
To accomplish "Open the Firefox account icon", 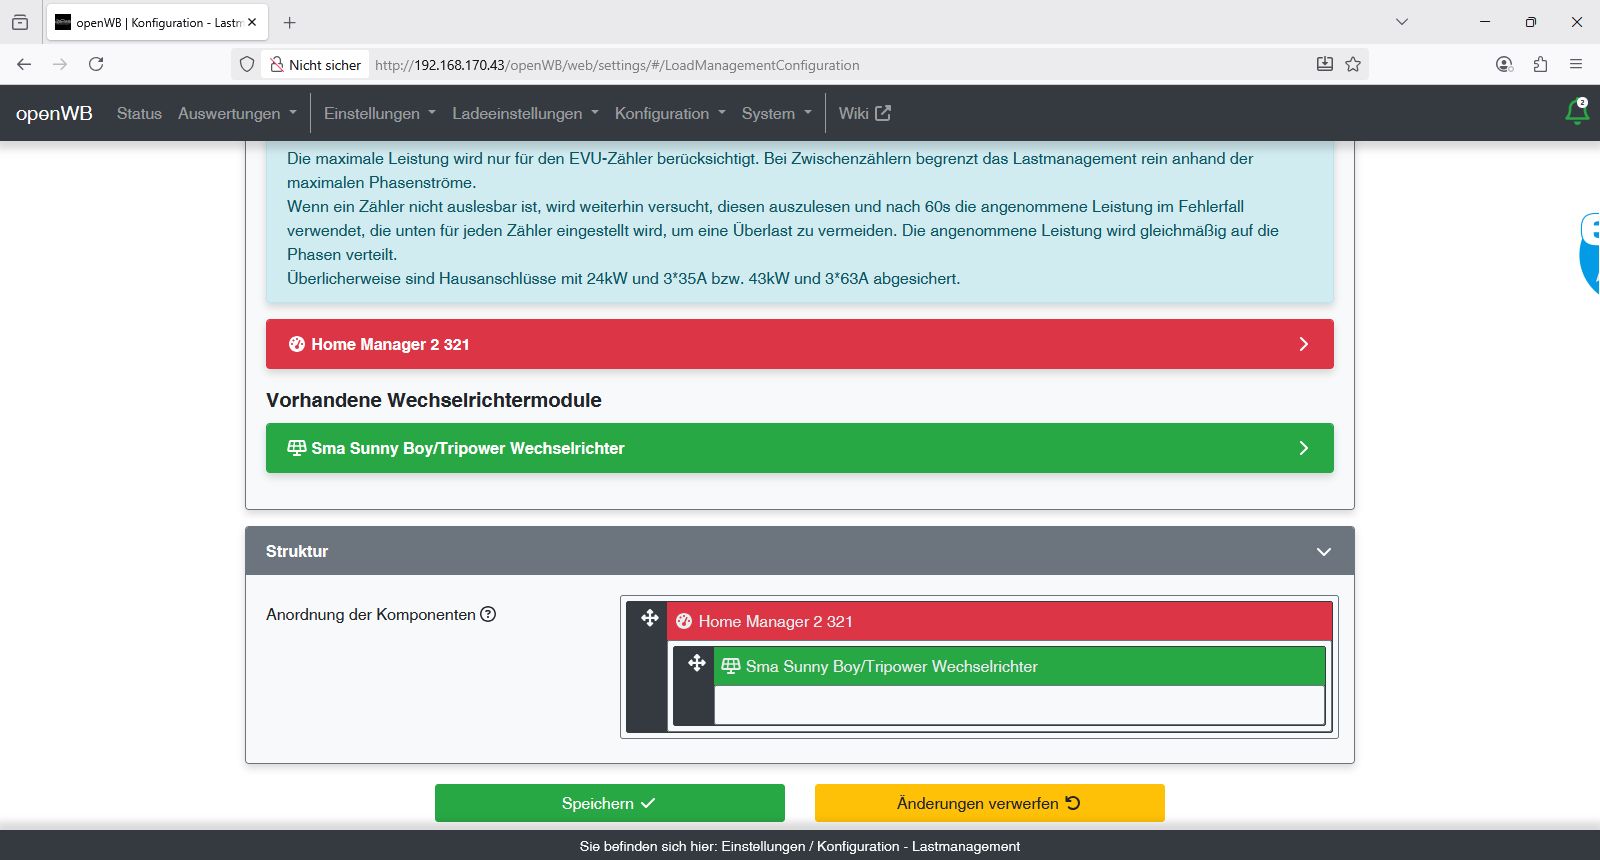I will coord(1504,64).
